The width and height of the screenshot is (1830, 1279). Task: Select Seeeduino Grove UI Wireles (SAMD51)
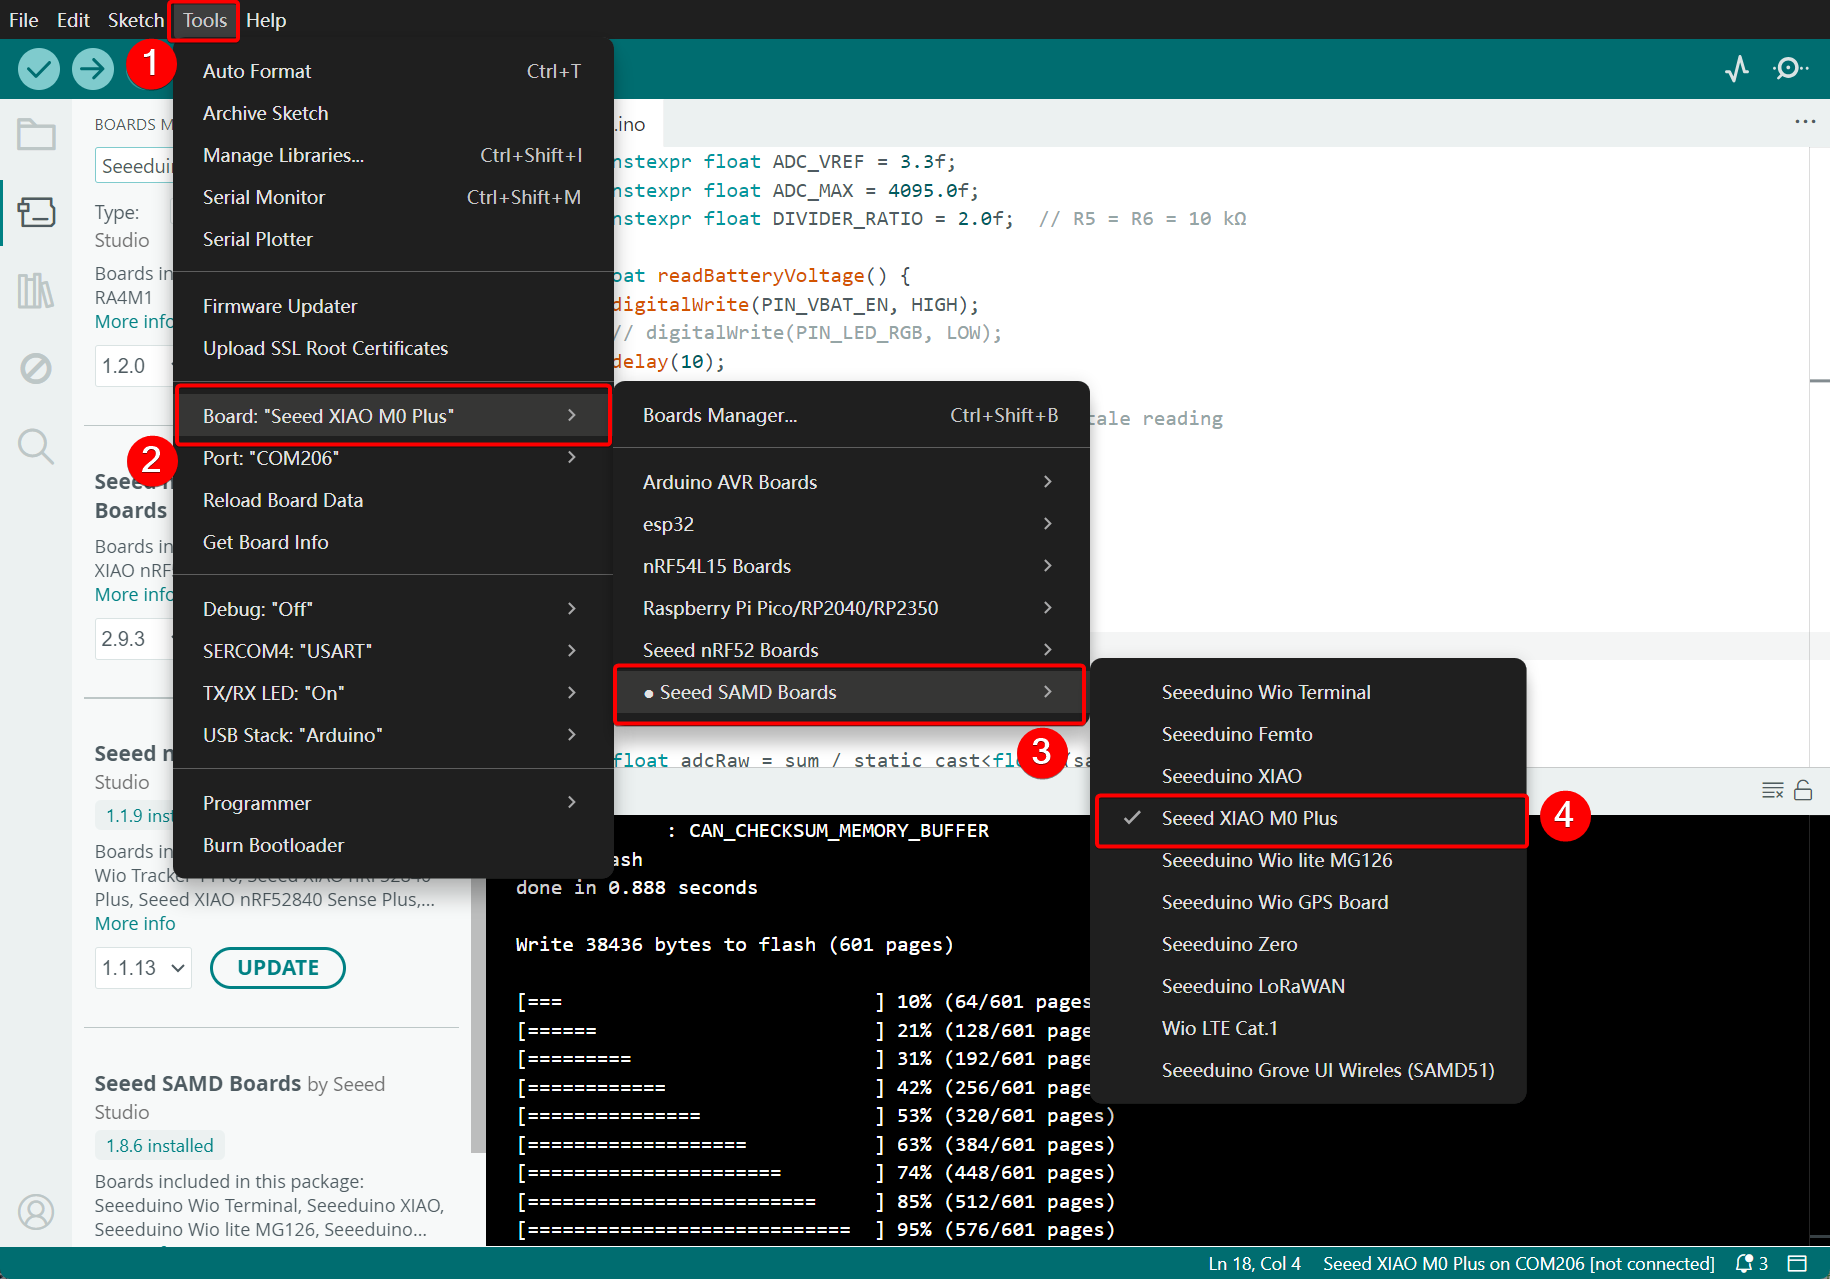click(x=1308, y=1070)
